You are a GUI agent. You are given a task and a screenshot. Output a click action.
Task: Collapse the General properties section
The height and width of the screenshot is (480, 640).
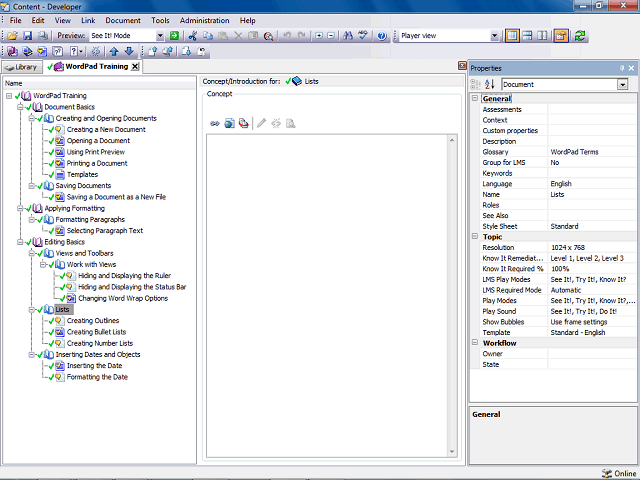[475, 98]
